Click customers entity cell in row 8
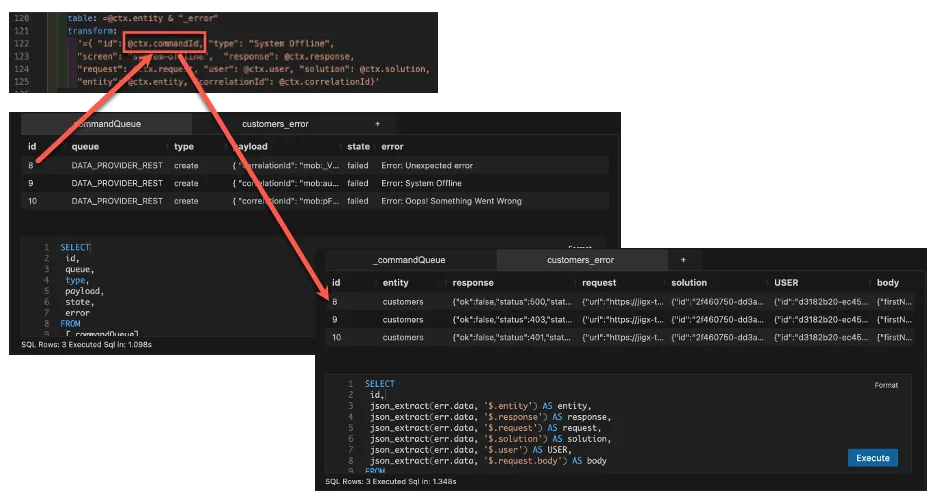The height and width of the screenshot is (491, 927). [x=403, y=302]
